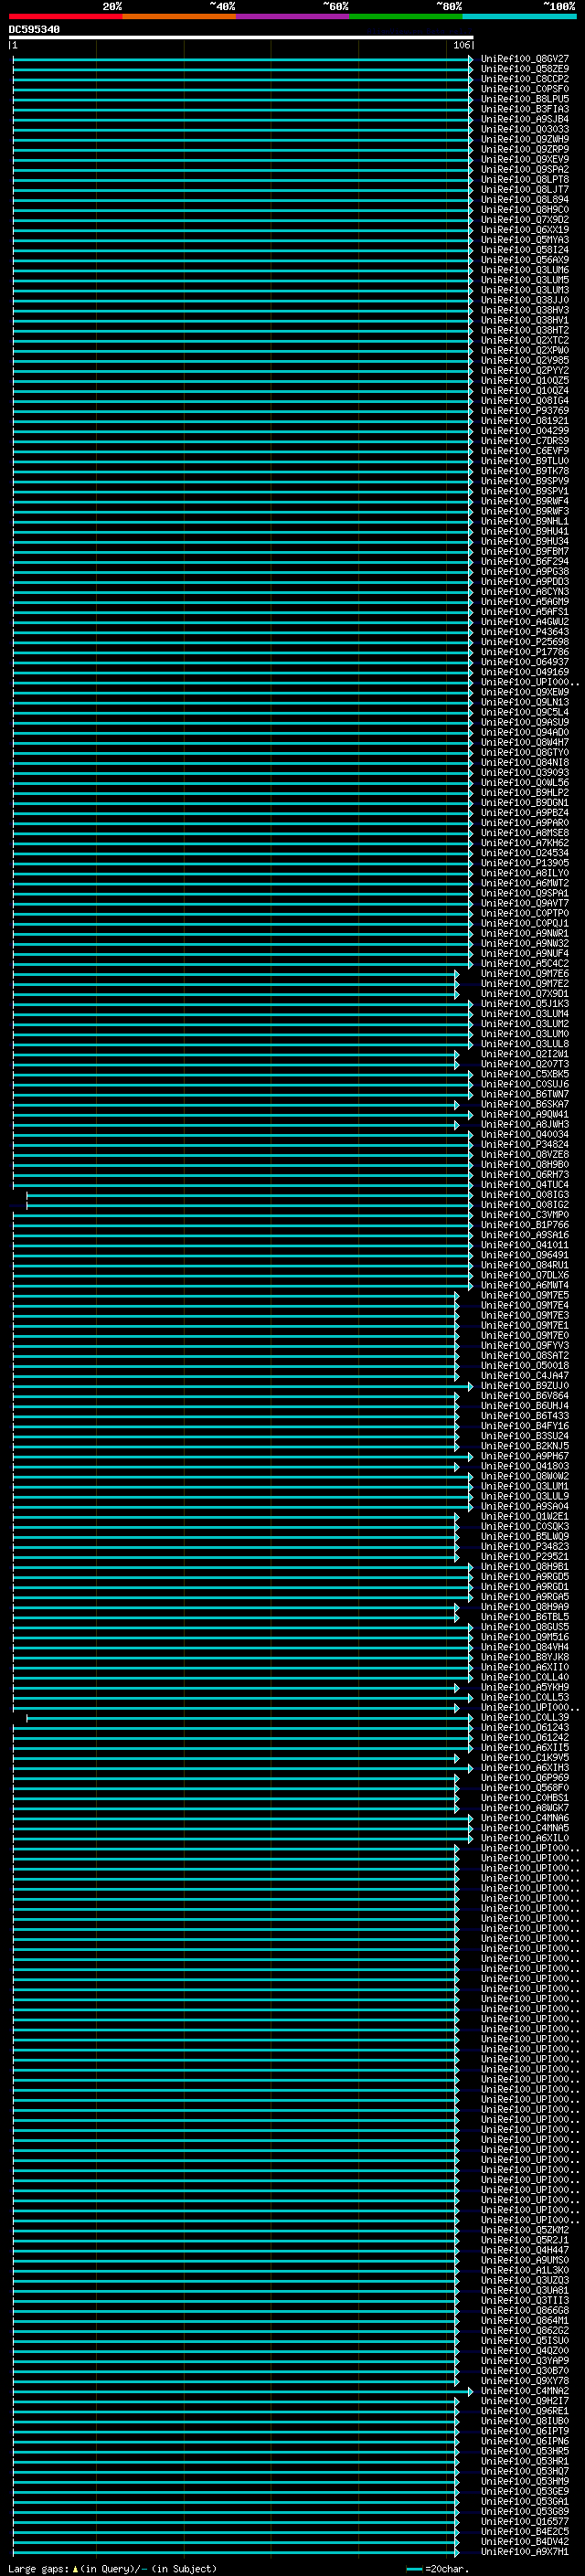
Task: Click alignment row label UniRef100_Q3LUL8
Action: tap(524, 1044)
